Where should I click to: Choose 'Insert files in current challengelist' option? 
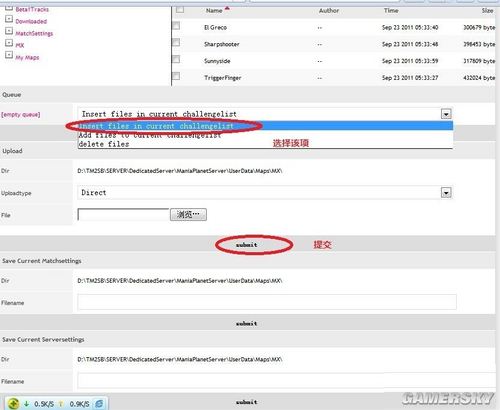[265, 126]
